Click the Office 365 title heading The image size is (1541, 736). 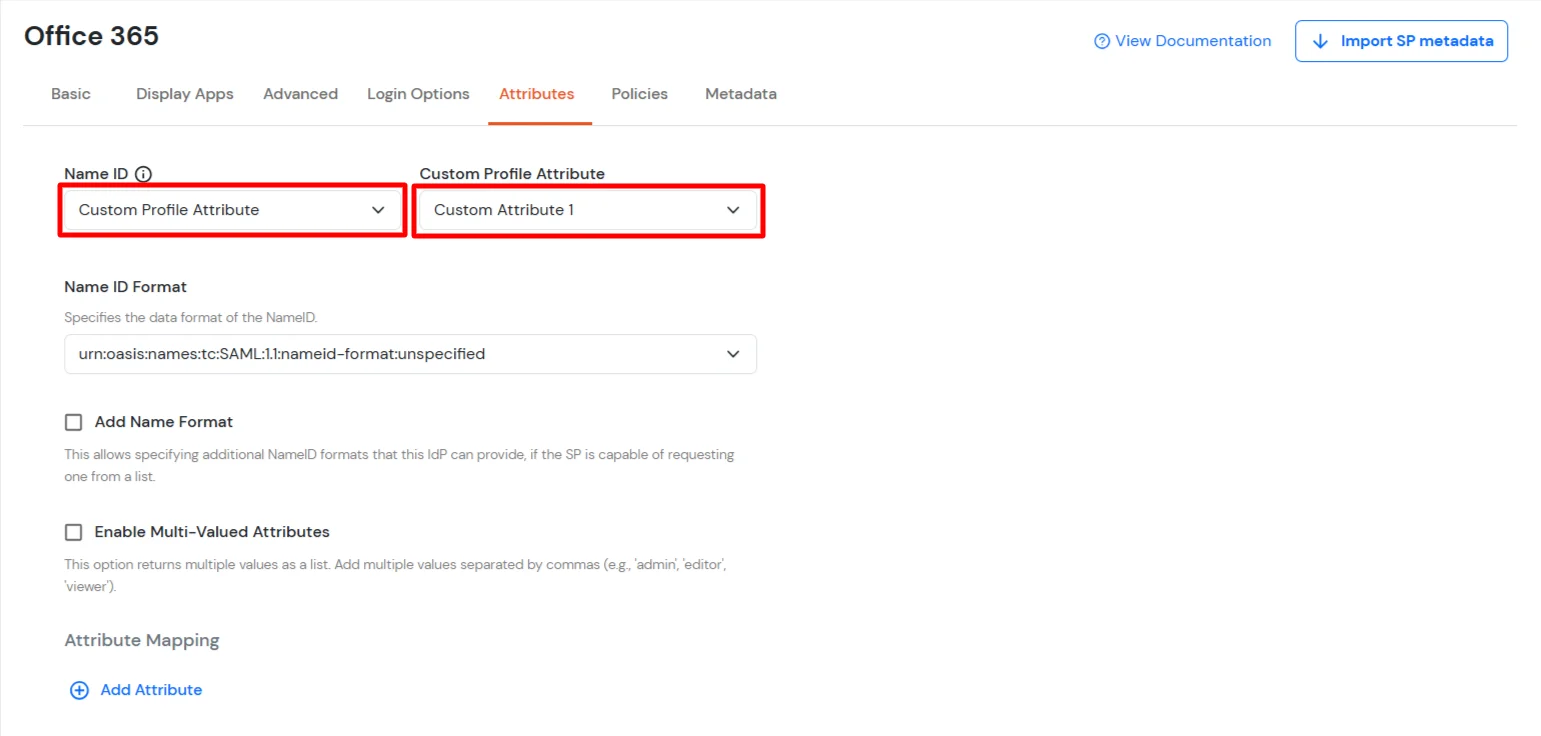[91, 35]
